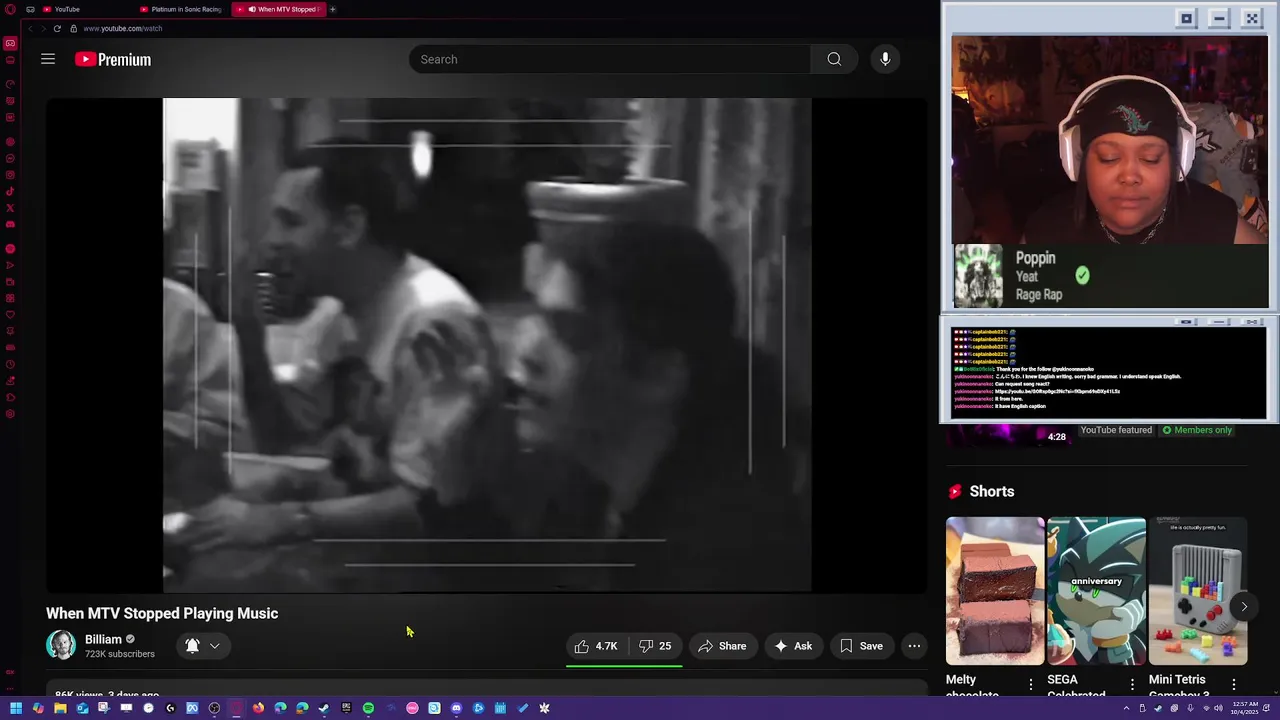Open the YouTube guide hamburger menu

point(48,59)
